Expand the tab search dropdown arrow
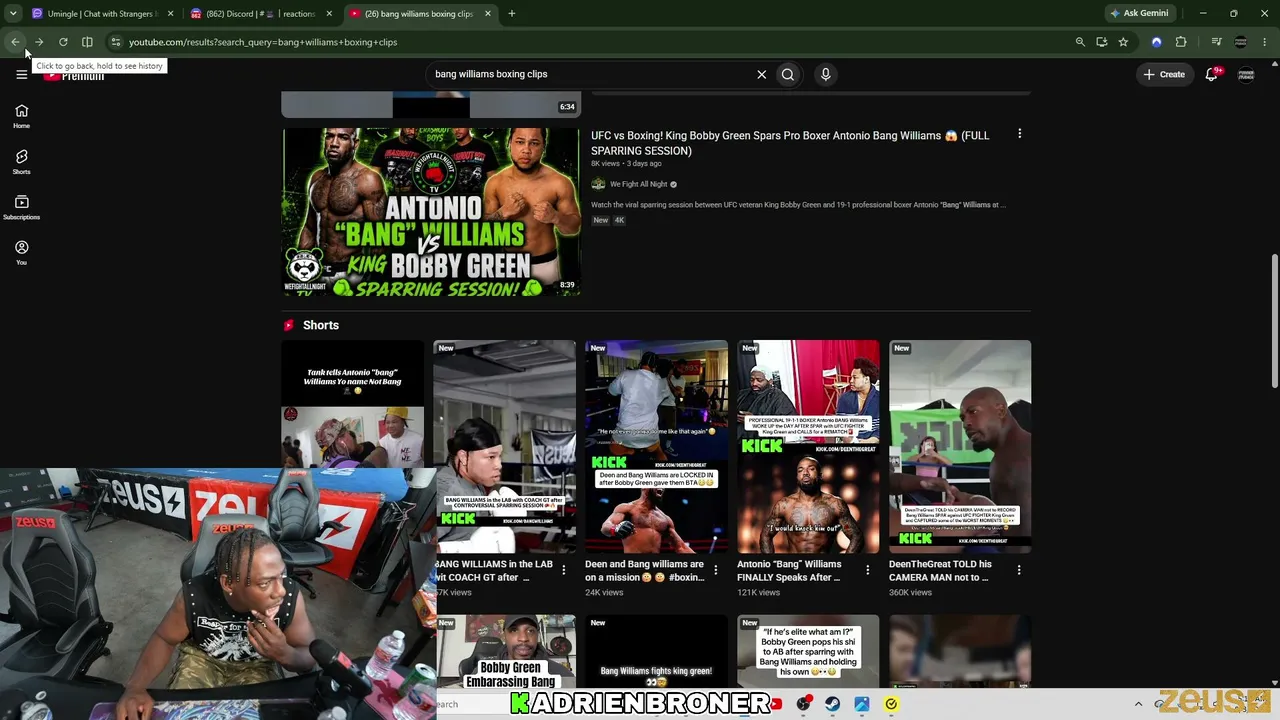The height and width of the screenshot is (720, 1280). click(13, 14)
